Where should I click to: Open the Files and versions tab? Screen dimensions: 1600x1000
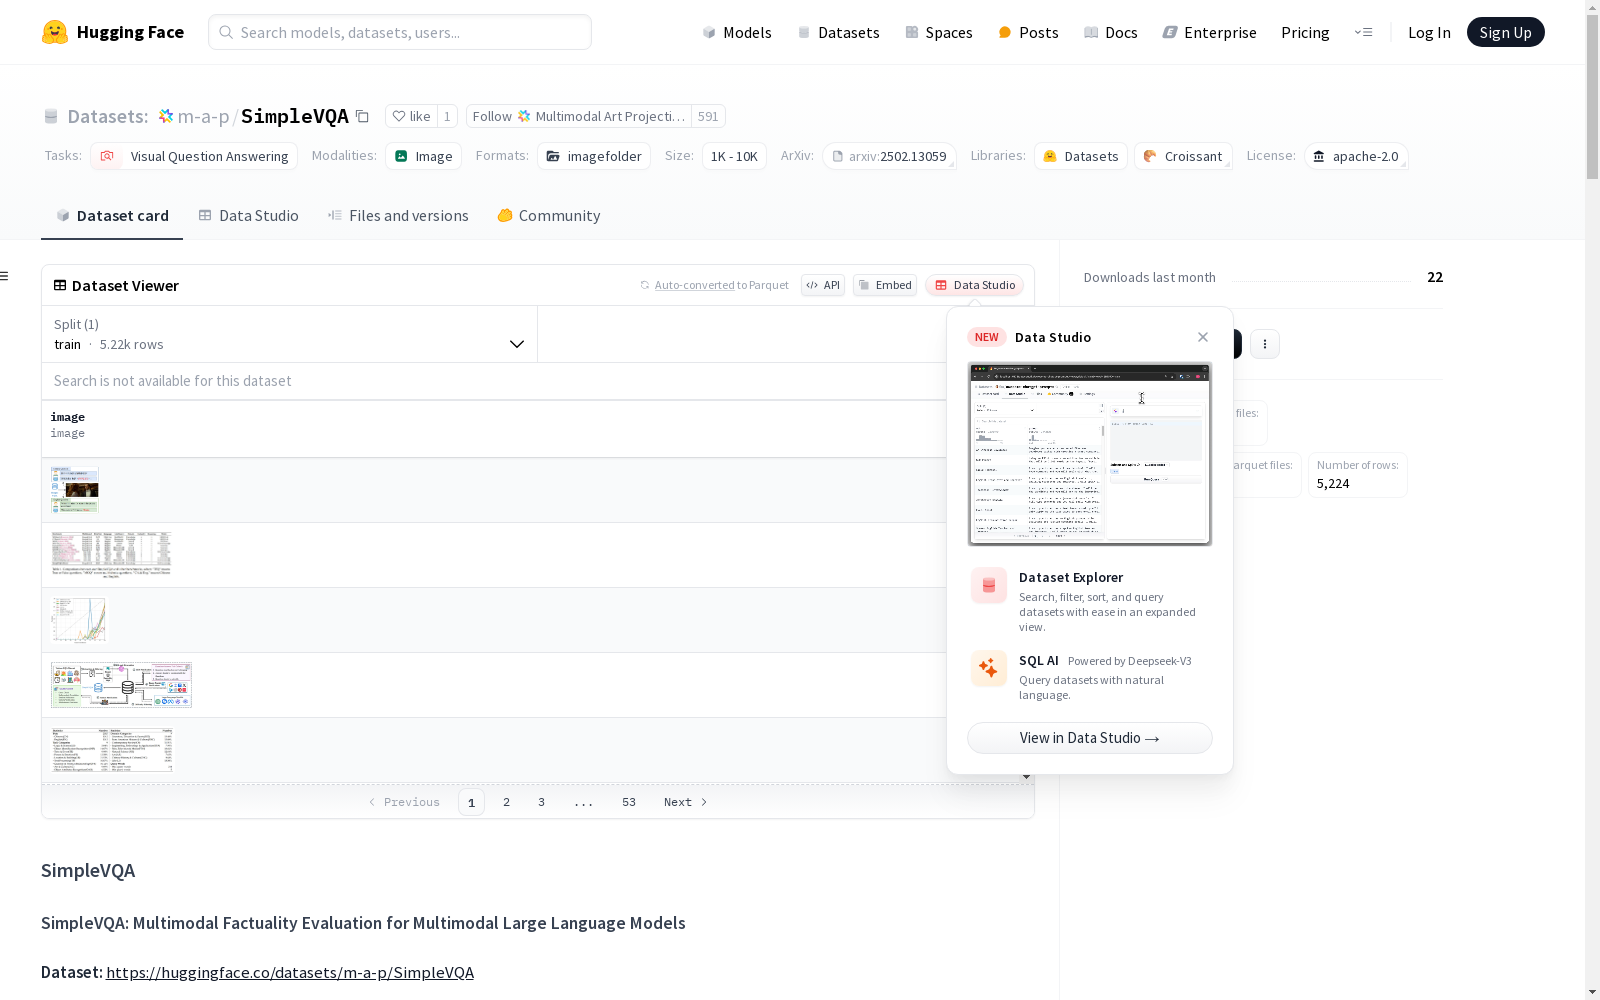pyautogui.click(x=398, y=216)
